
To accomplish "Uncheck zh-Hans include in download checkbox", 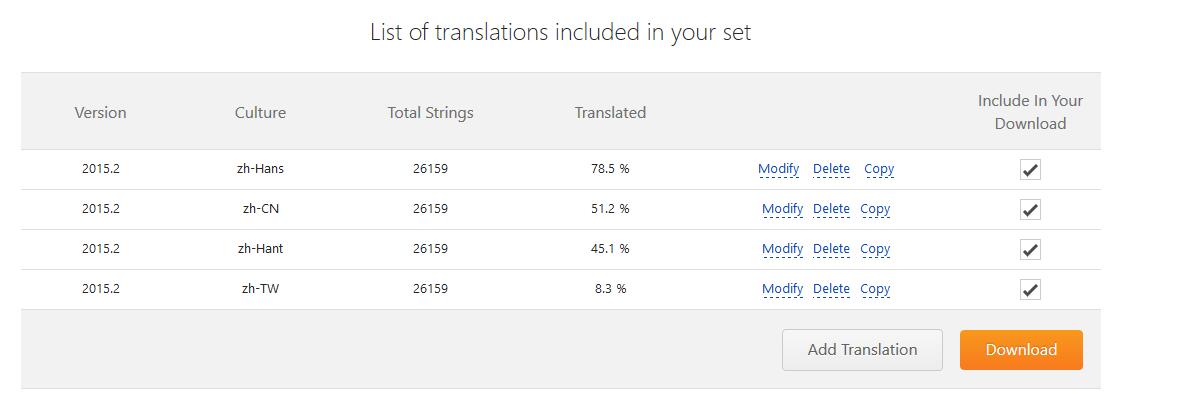I will coord(1030,170).
